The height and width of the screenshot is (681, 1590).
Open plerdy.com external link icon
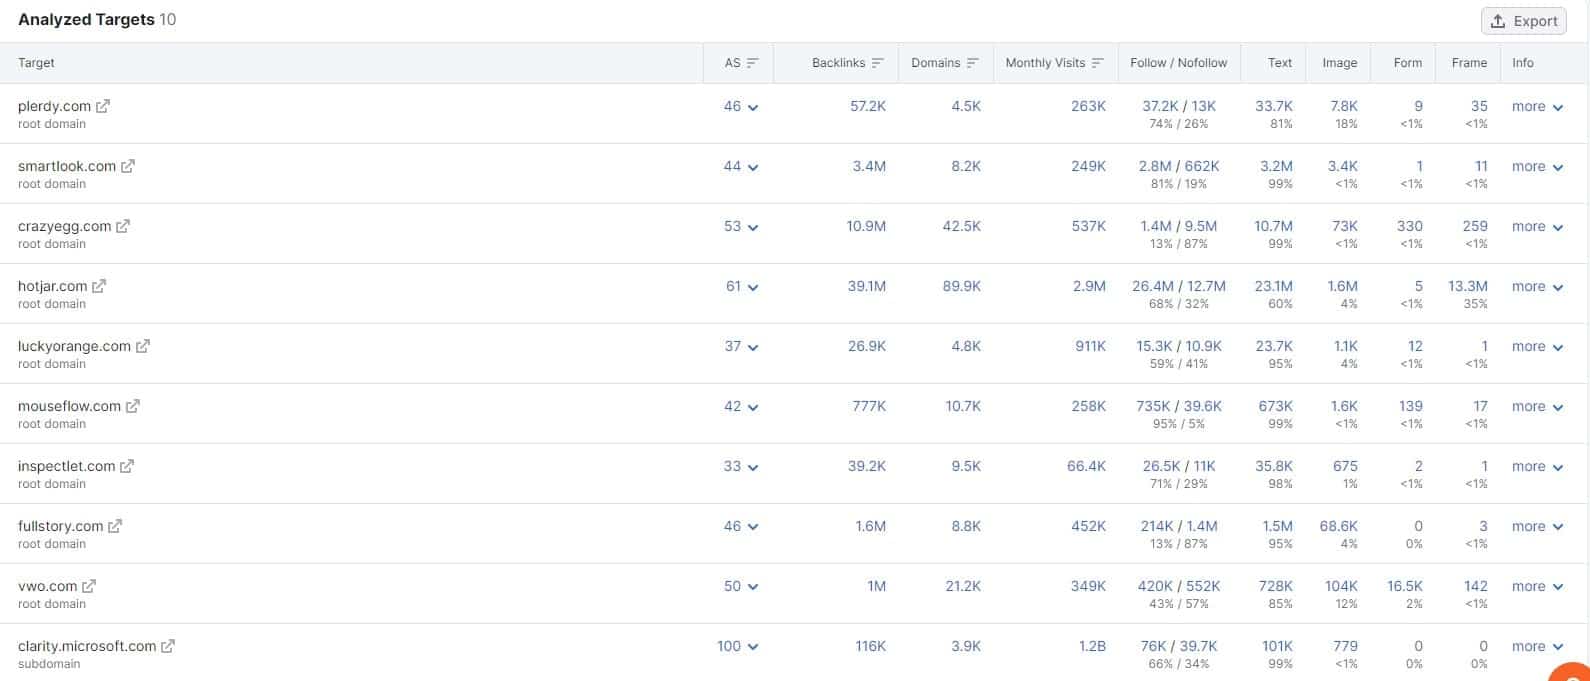103,106
